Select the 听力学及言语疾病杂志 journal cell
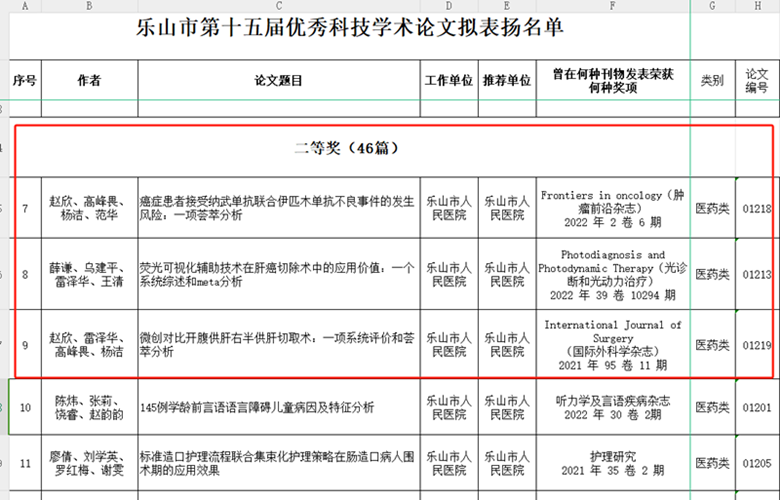Screen dimensions: 780x500 coord(613,407)
